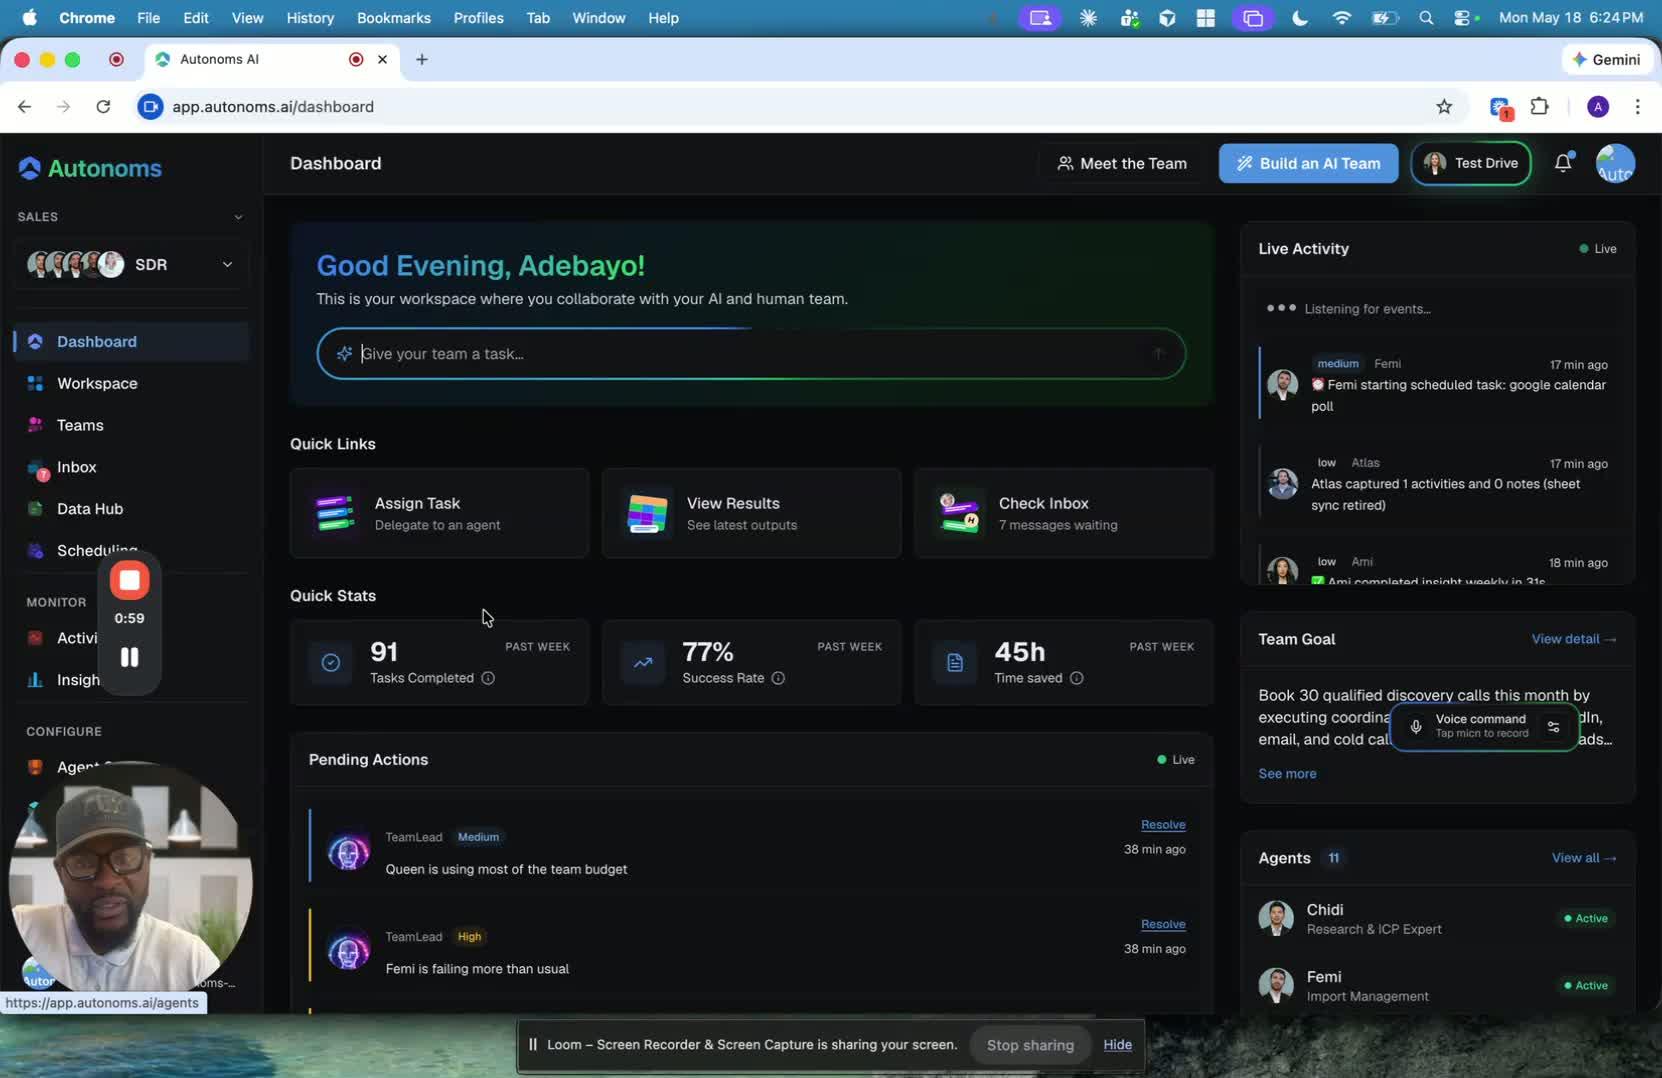Click the site info icon in address bar

(x=150, y=107)
